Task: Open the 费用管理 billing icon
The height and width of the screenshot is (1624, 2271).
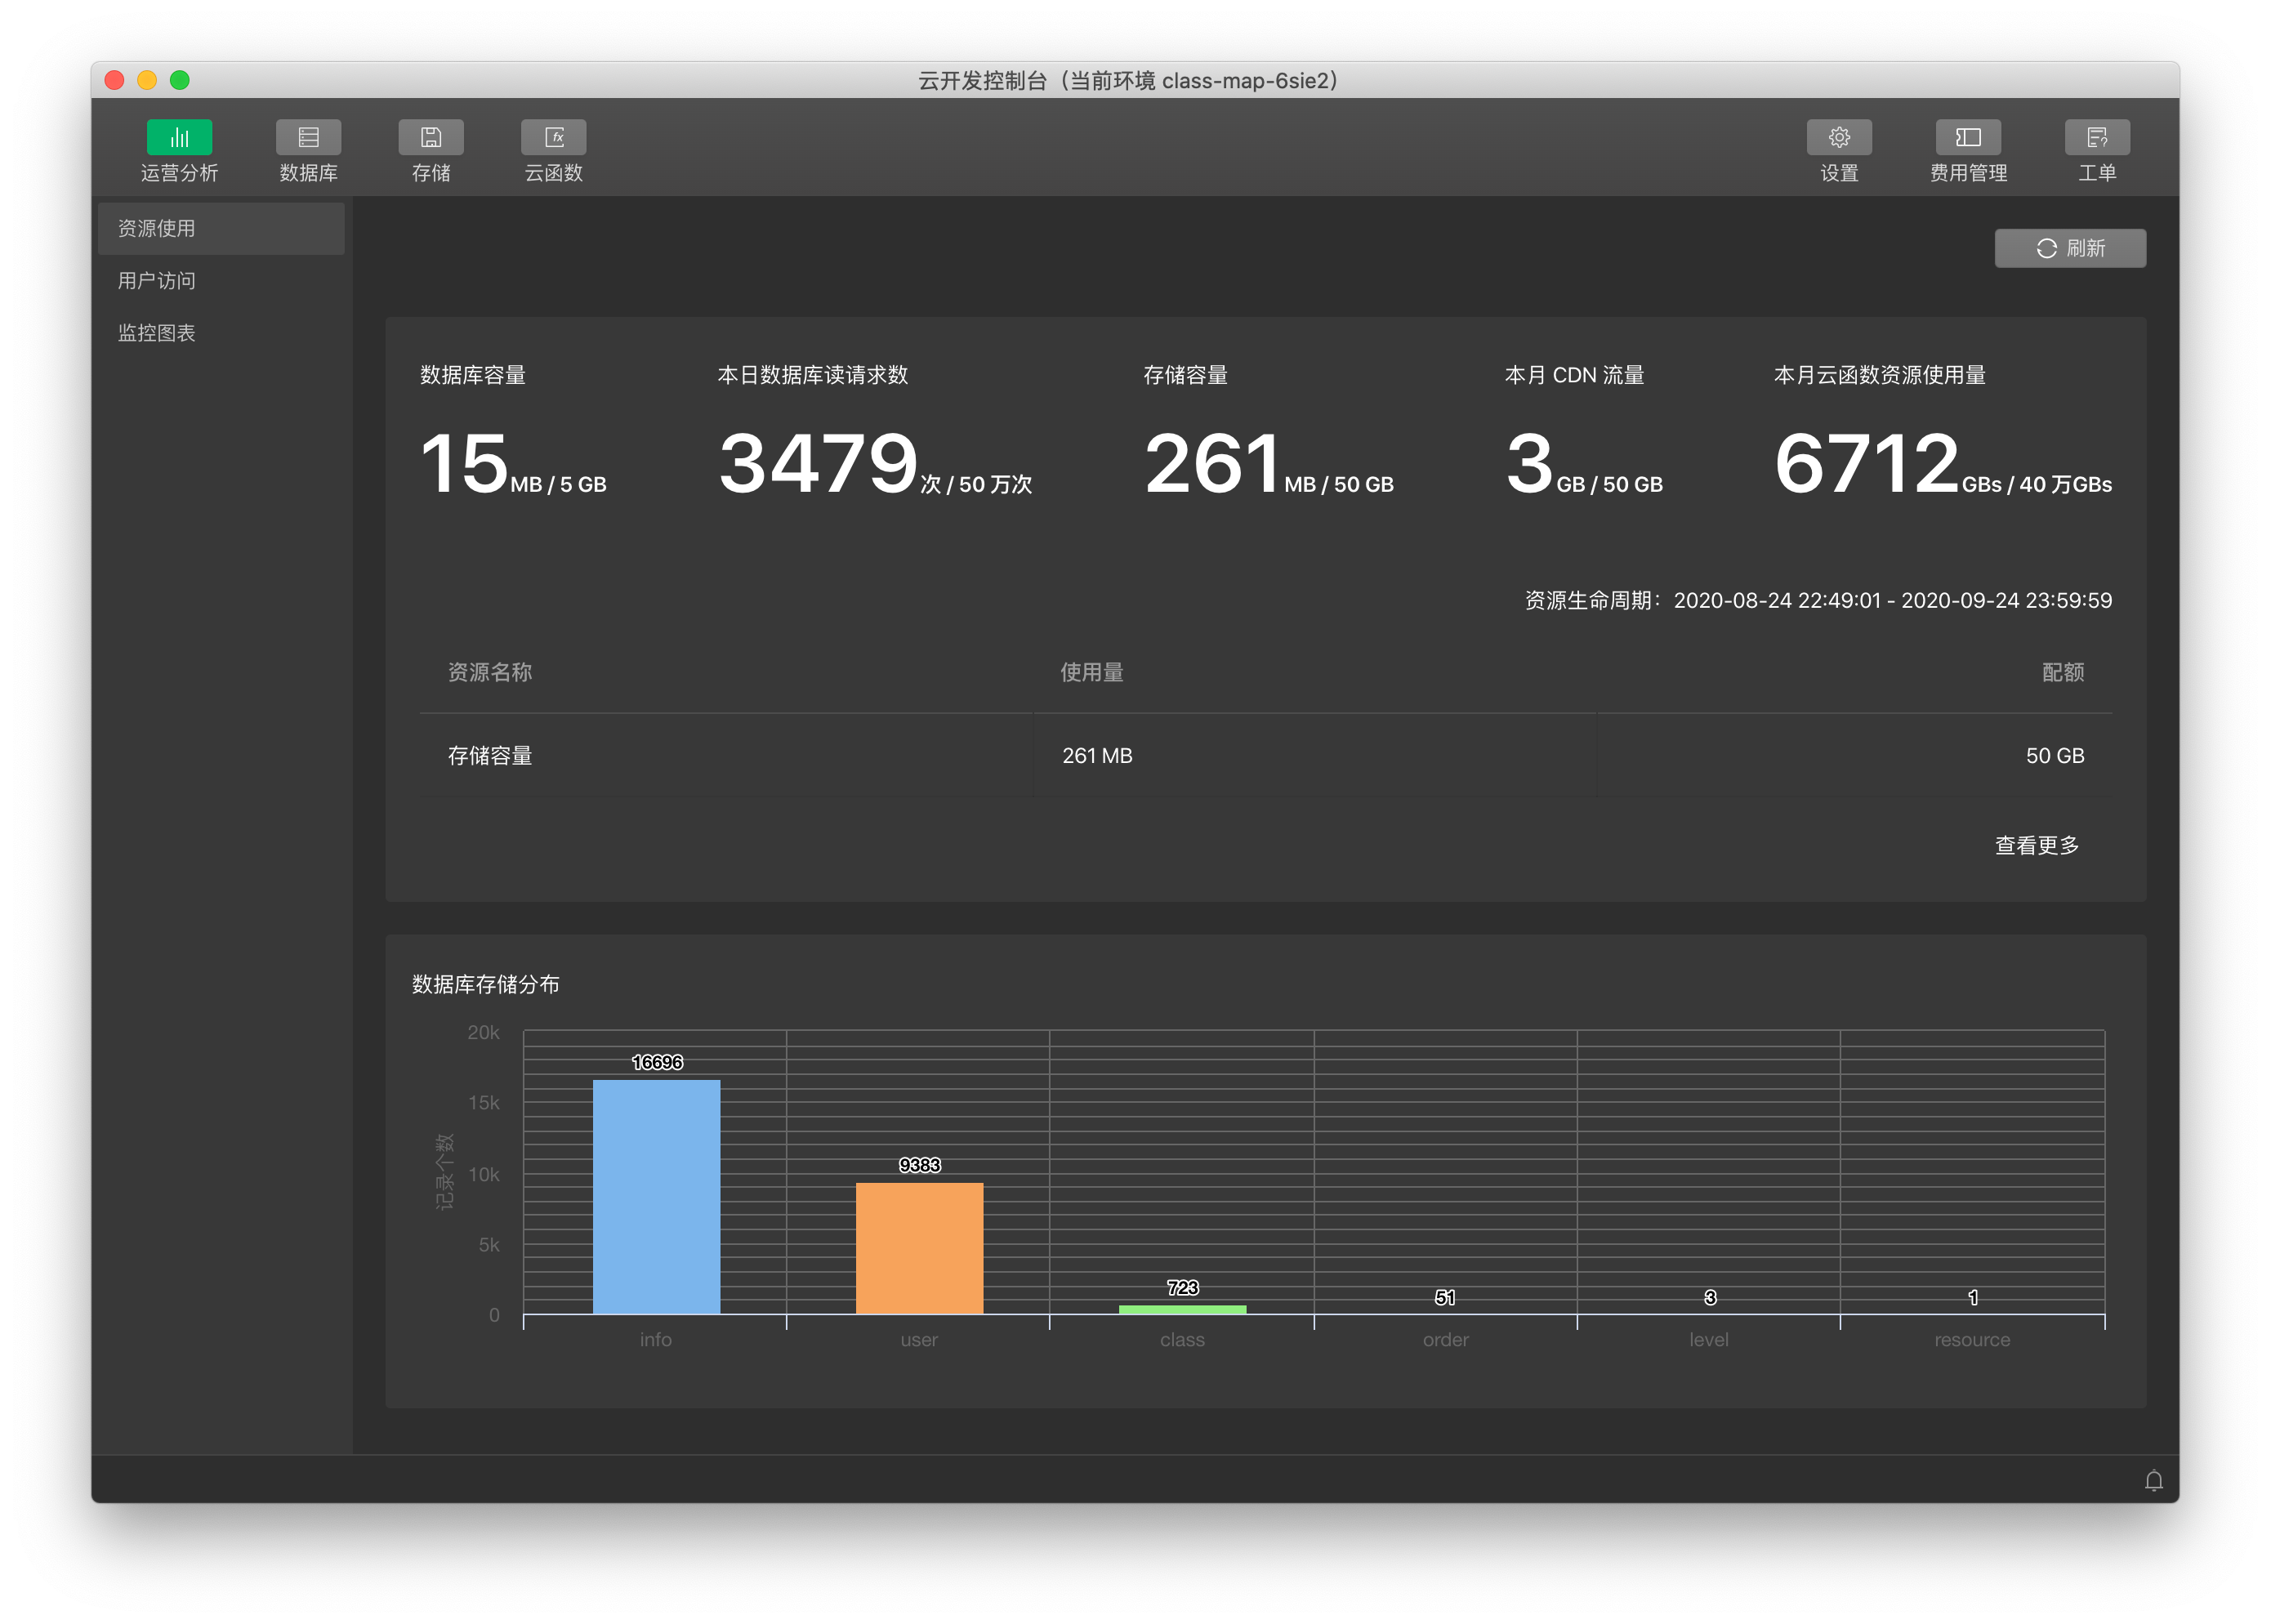Action: coord(1967,138)
